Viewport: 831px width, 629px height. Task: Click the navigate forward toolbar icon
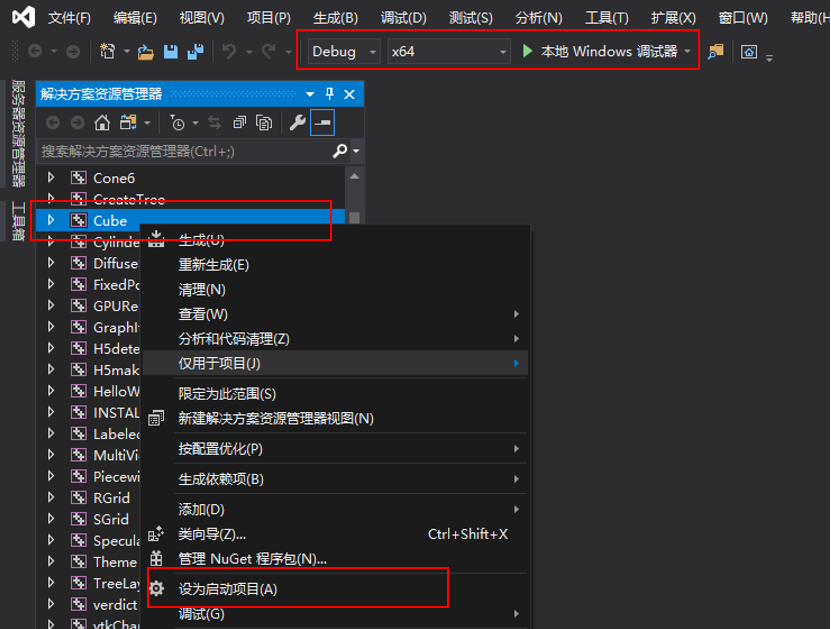(x=73, y=51)
